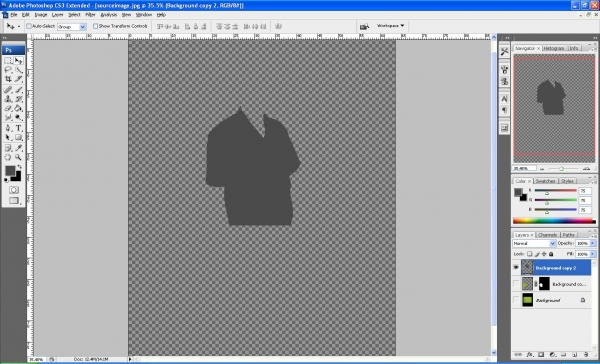Select the Slice tool
Viewport: 600px width, 364px height.
coord(18,79)
